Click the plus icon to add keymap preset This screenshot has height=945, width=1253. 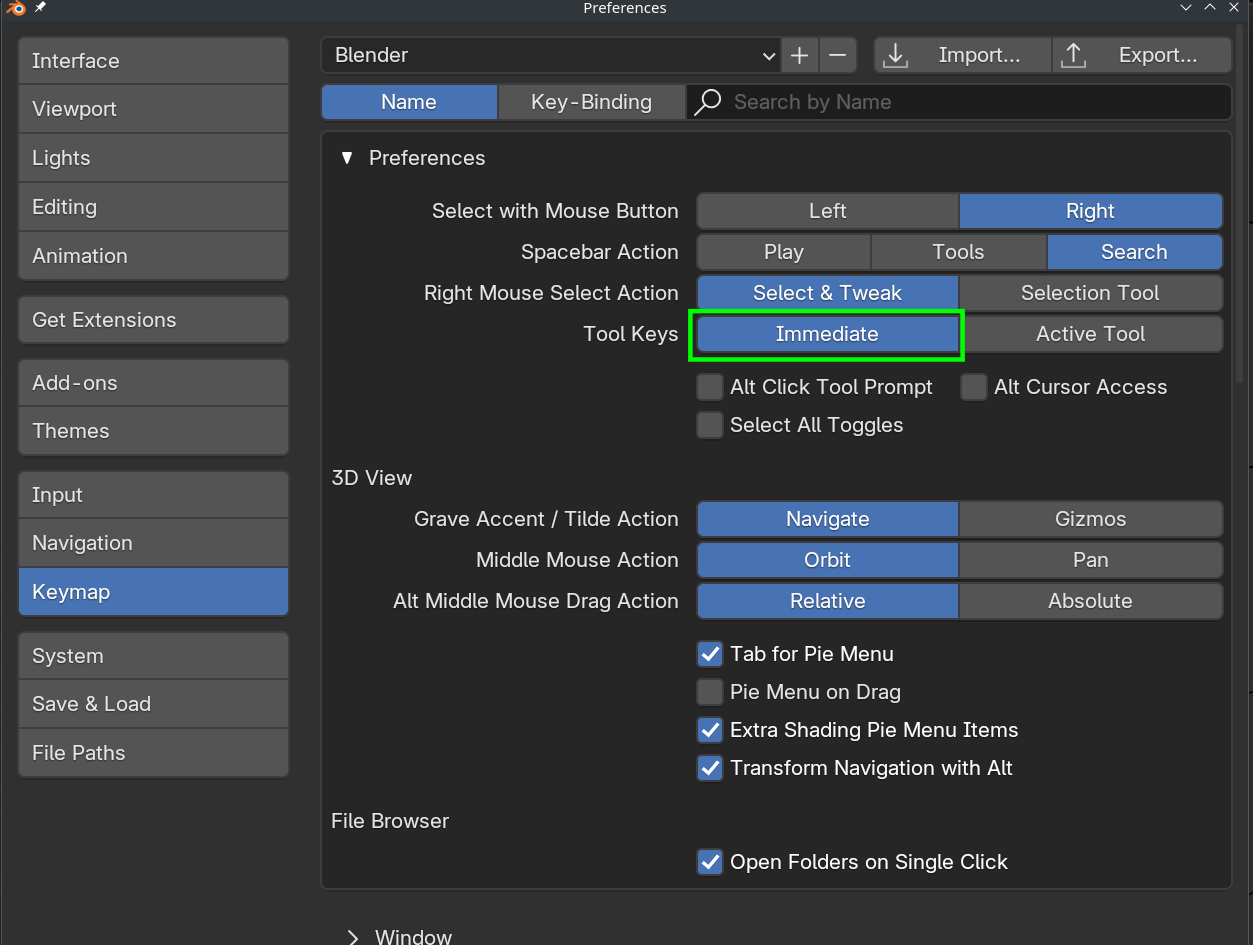799,56
